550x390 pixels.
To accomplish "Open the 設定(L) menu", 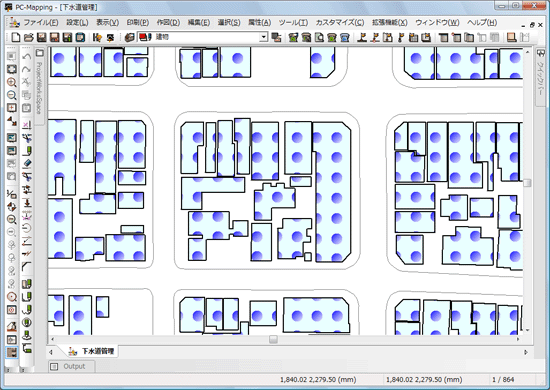I will point(77,22).
